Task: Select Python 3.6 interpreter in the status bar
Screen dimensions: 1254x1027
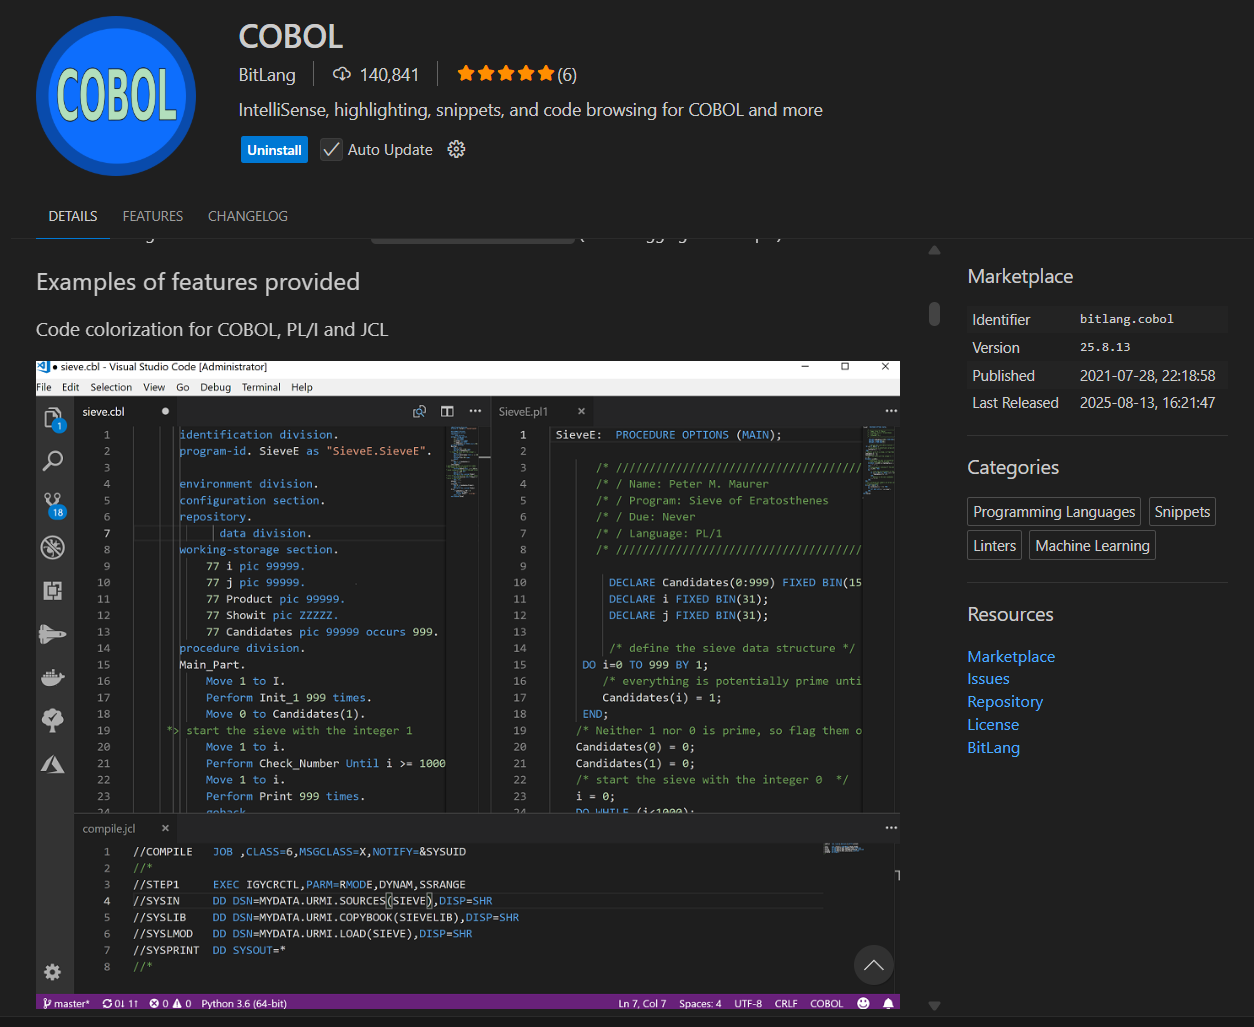Action: (x=243, y=1002)
